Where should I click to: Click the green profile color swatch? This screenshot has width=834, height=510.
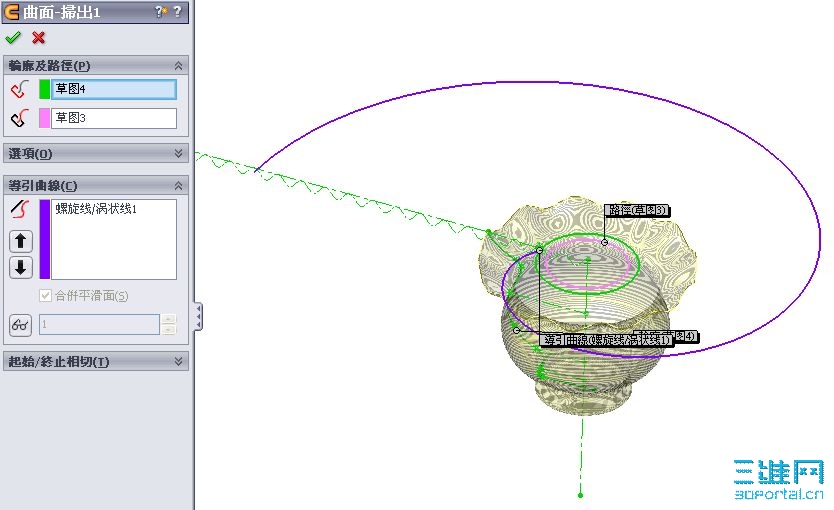coord(45,89)
